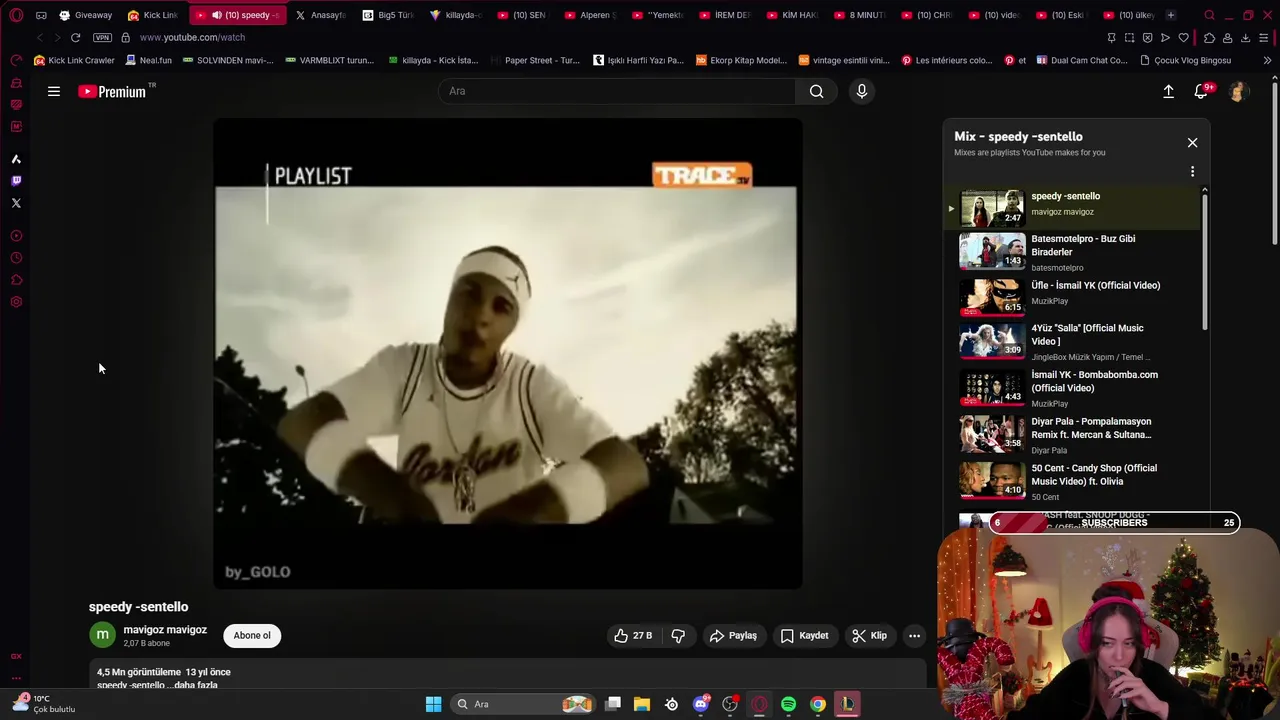This screenshot has width=1280, height=720.
Task: Open Mix playlist three-dot options menu
Action: (1192, 172)
